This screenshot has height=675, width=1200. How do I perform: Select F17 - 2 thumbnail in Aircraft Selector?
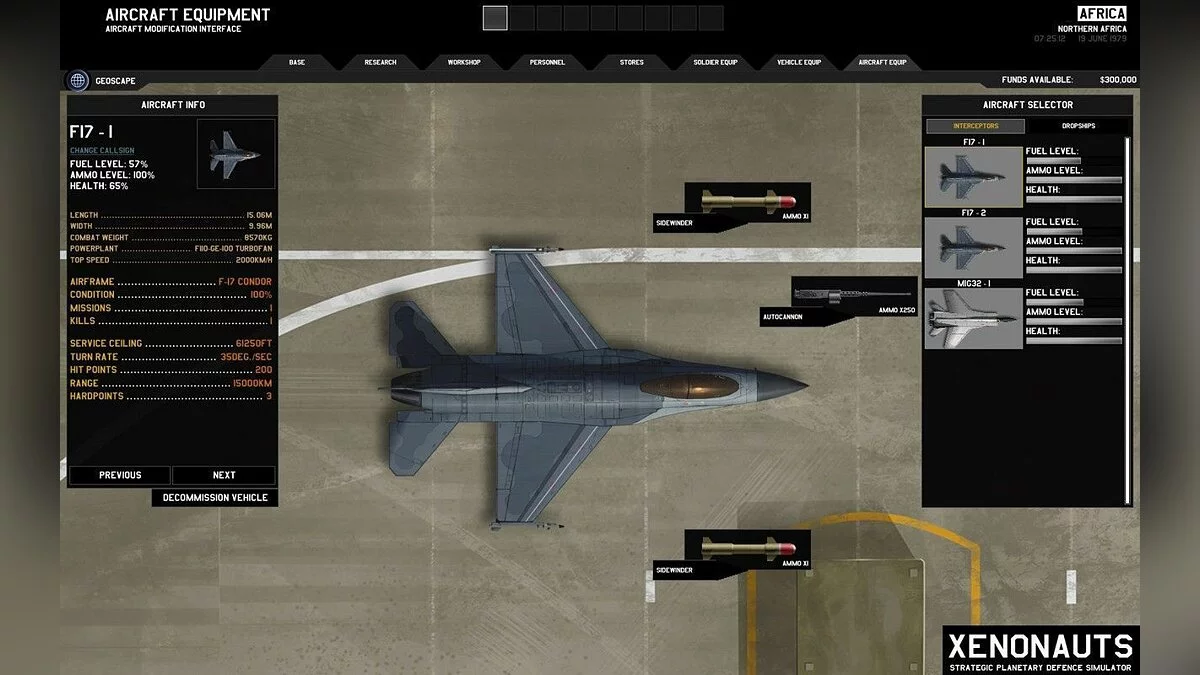(973, 247)
